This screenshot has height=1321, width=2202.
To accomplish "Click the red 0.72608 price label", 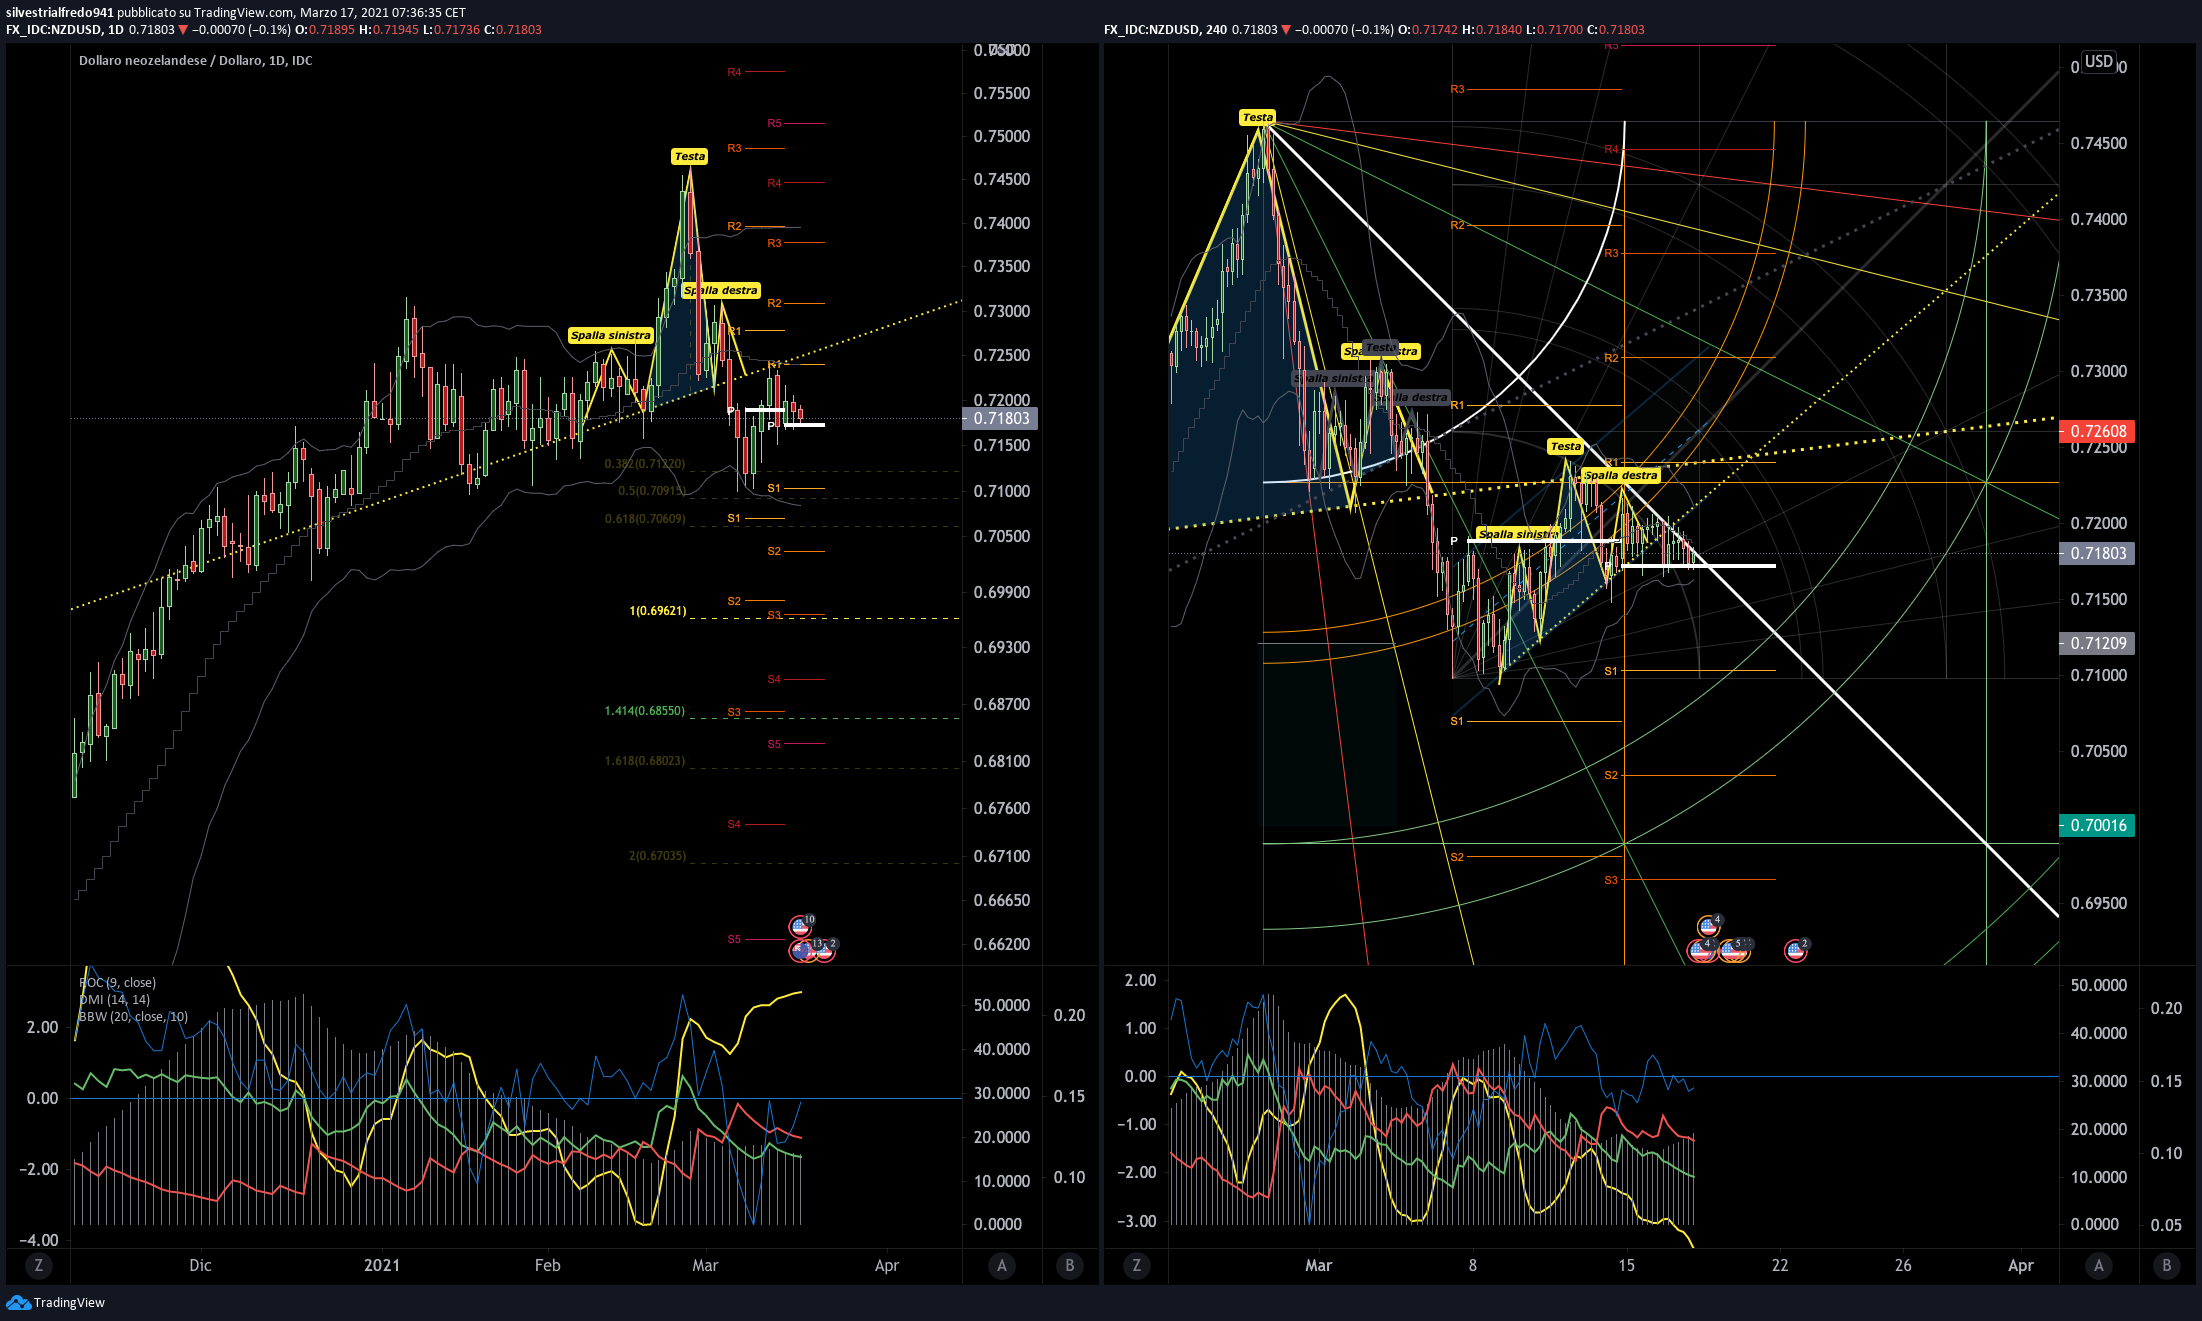I will (2097, 431).
